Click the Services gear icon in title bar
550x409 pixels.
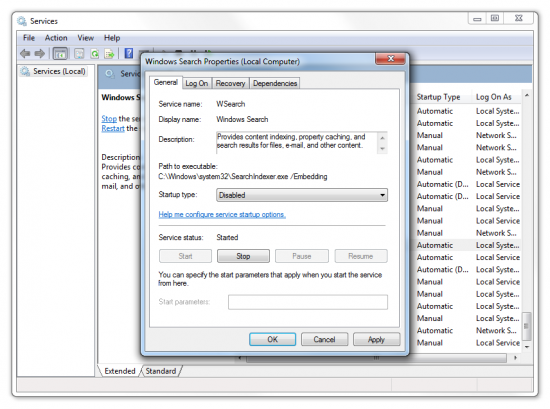tap(22, 21)
